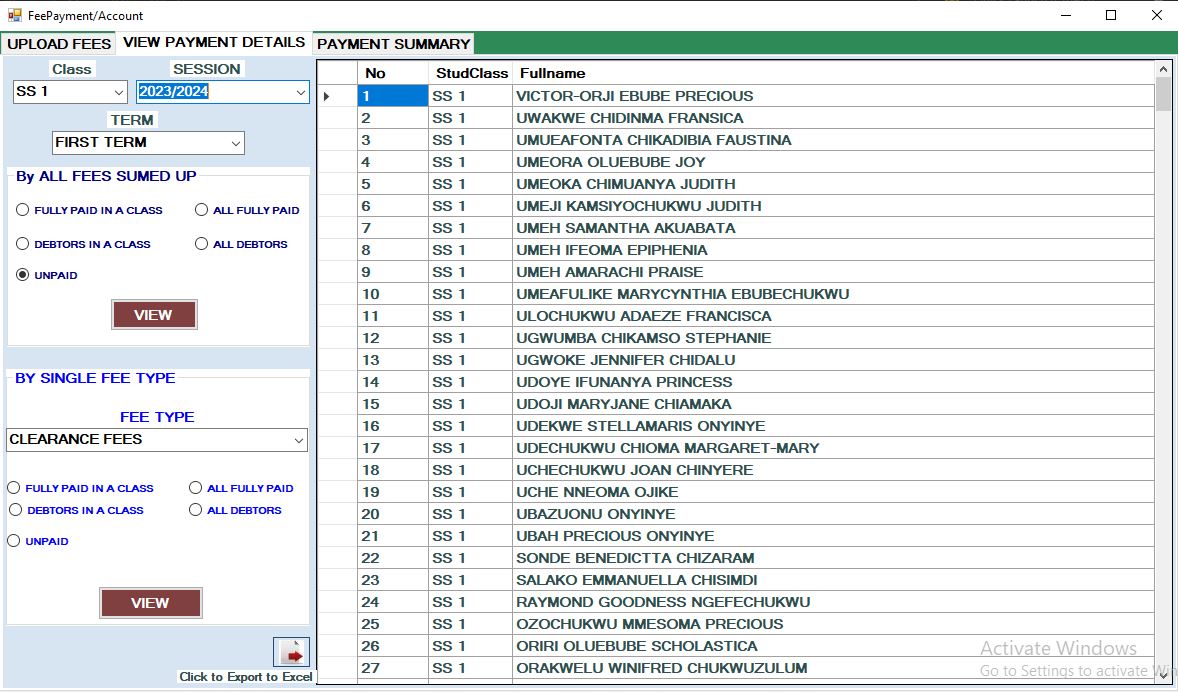
Task: Click VIEW button under single fee type
Action: tap(150, 603)
